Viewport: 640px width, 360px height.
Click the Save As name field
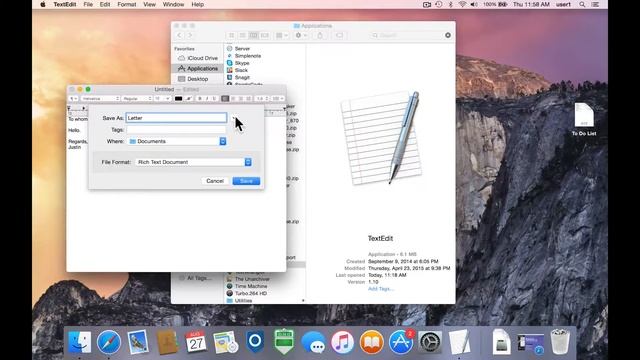pos(176,118)
